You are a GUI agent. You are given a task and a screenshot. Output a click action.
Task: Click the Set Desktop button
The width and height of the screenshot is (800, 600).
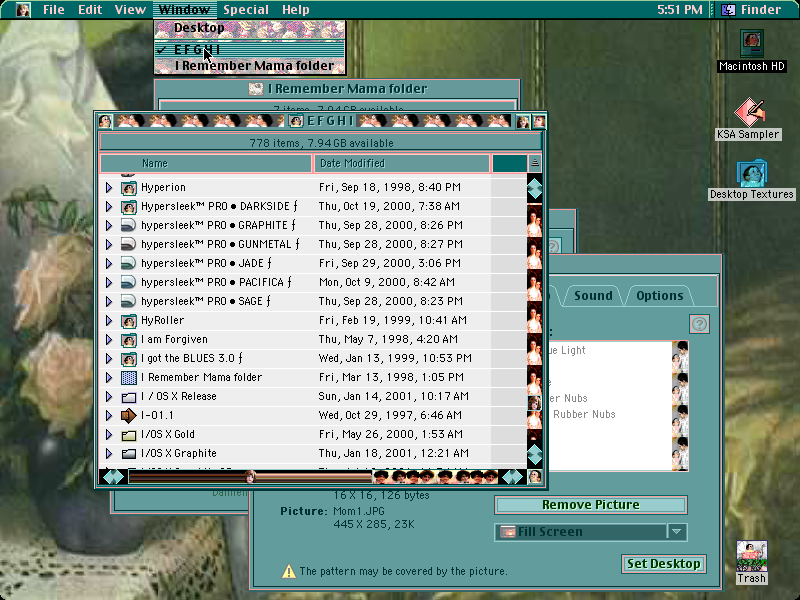(x=664, y=564)
